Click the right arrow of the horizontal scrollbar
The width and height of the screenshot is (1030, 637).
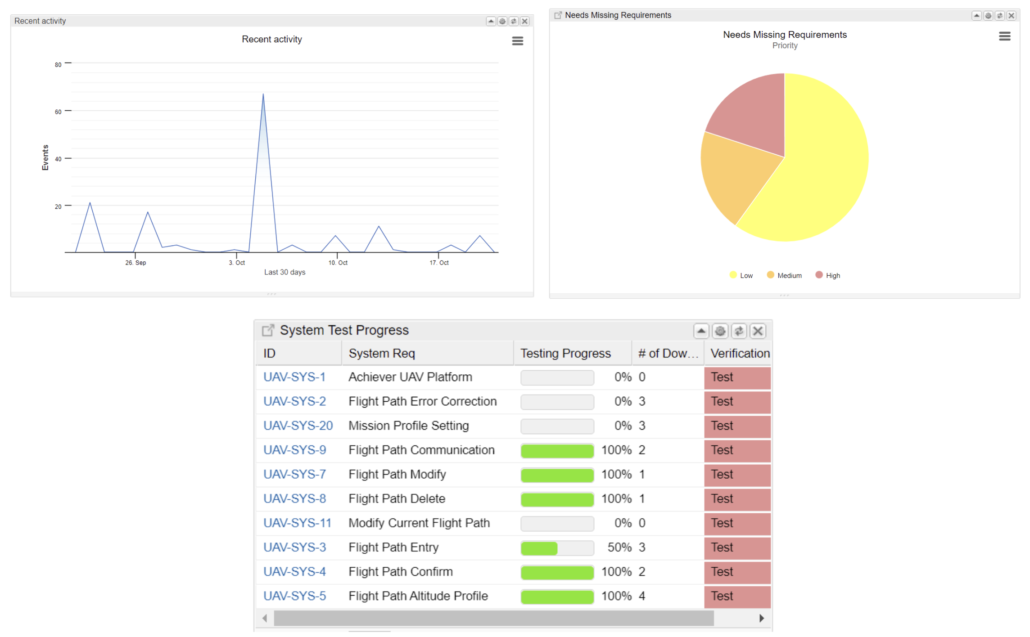pyautogui.click(x=761, y=618)
